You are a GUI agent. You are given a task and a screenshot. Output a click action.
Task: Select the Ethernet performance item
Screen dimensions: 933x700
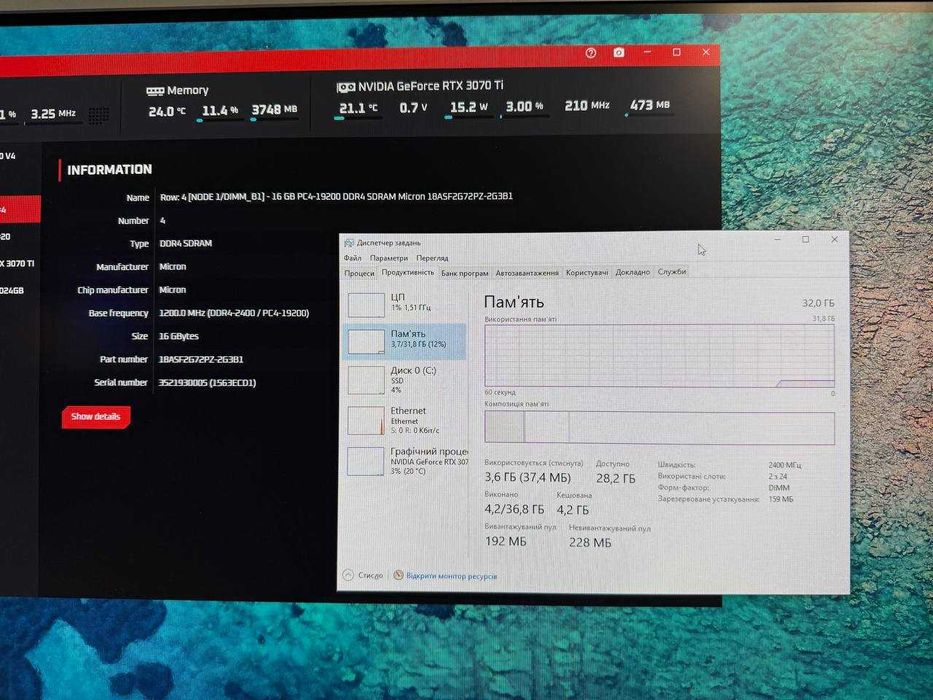pyautogui.click(x=406, y=420)
